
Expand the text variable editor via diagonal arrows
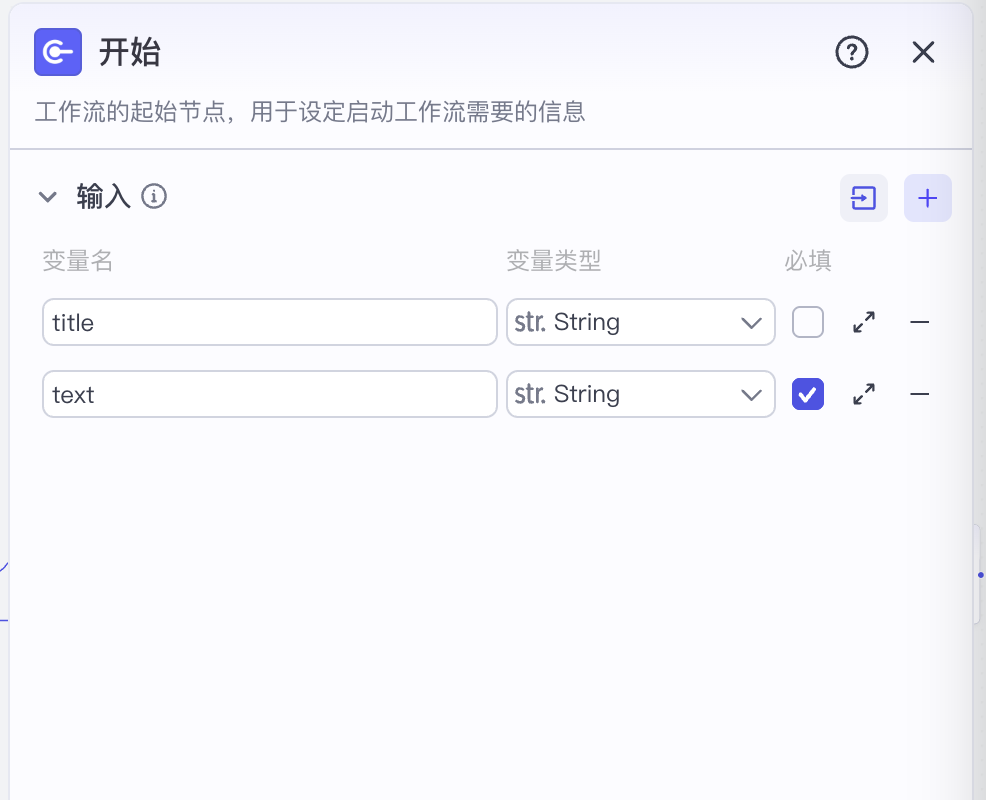click(863, 394)
